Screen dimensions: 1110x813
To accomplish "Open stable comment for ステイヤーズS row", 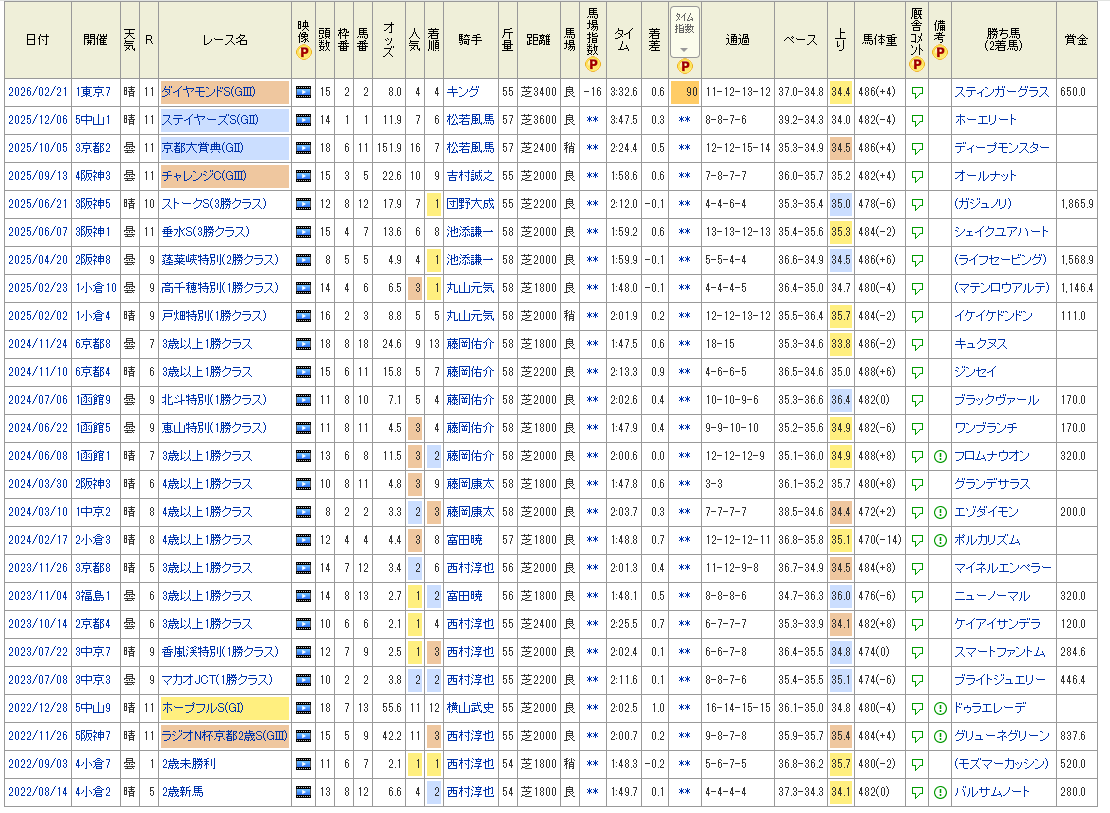I will 917,120.
